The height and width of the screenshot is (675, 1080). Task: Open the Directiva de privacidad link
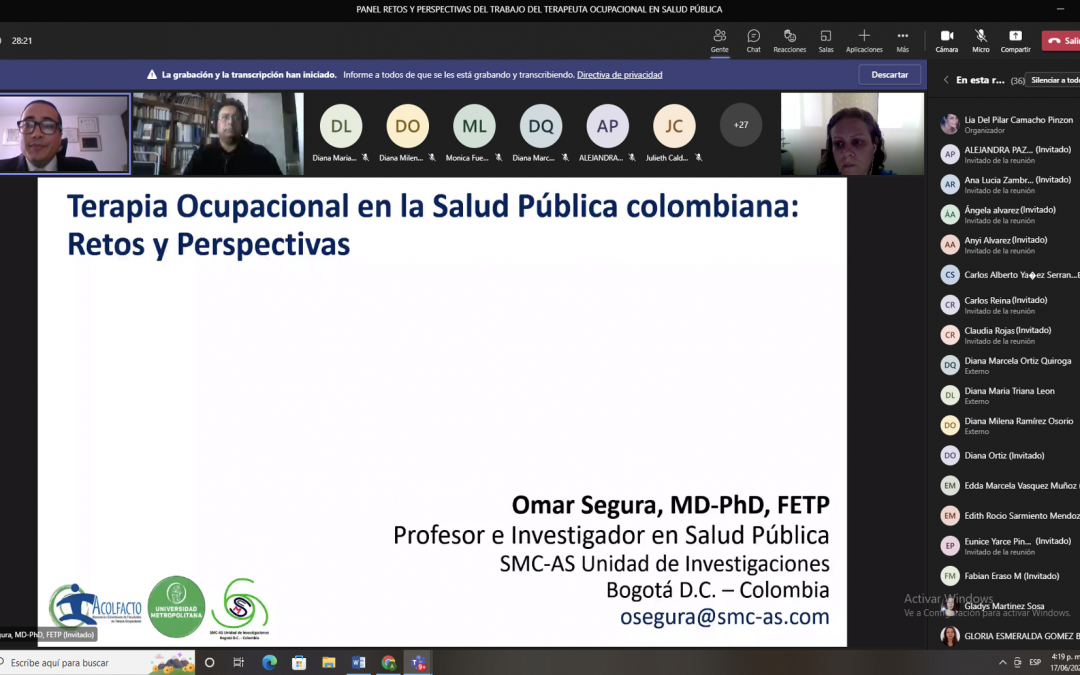pyautogui.click(x=619, y=75)
